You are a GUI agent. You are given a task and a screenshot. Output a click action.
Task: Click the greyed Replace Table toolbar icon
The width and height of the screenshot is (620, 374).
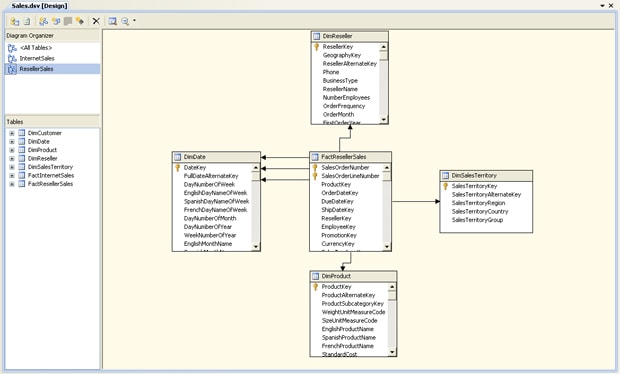(x=68, y=21)
